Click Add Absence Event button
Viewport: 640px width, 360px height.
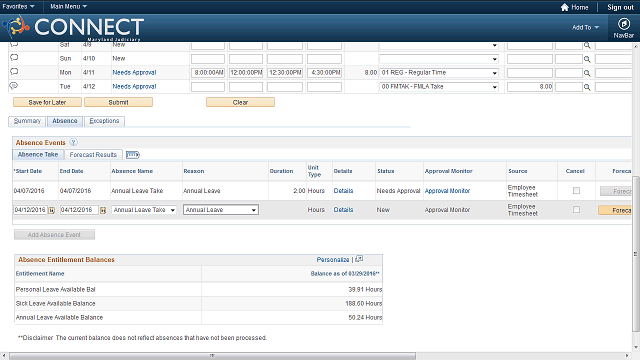(x=54, y=235)
